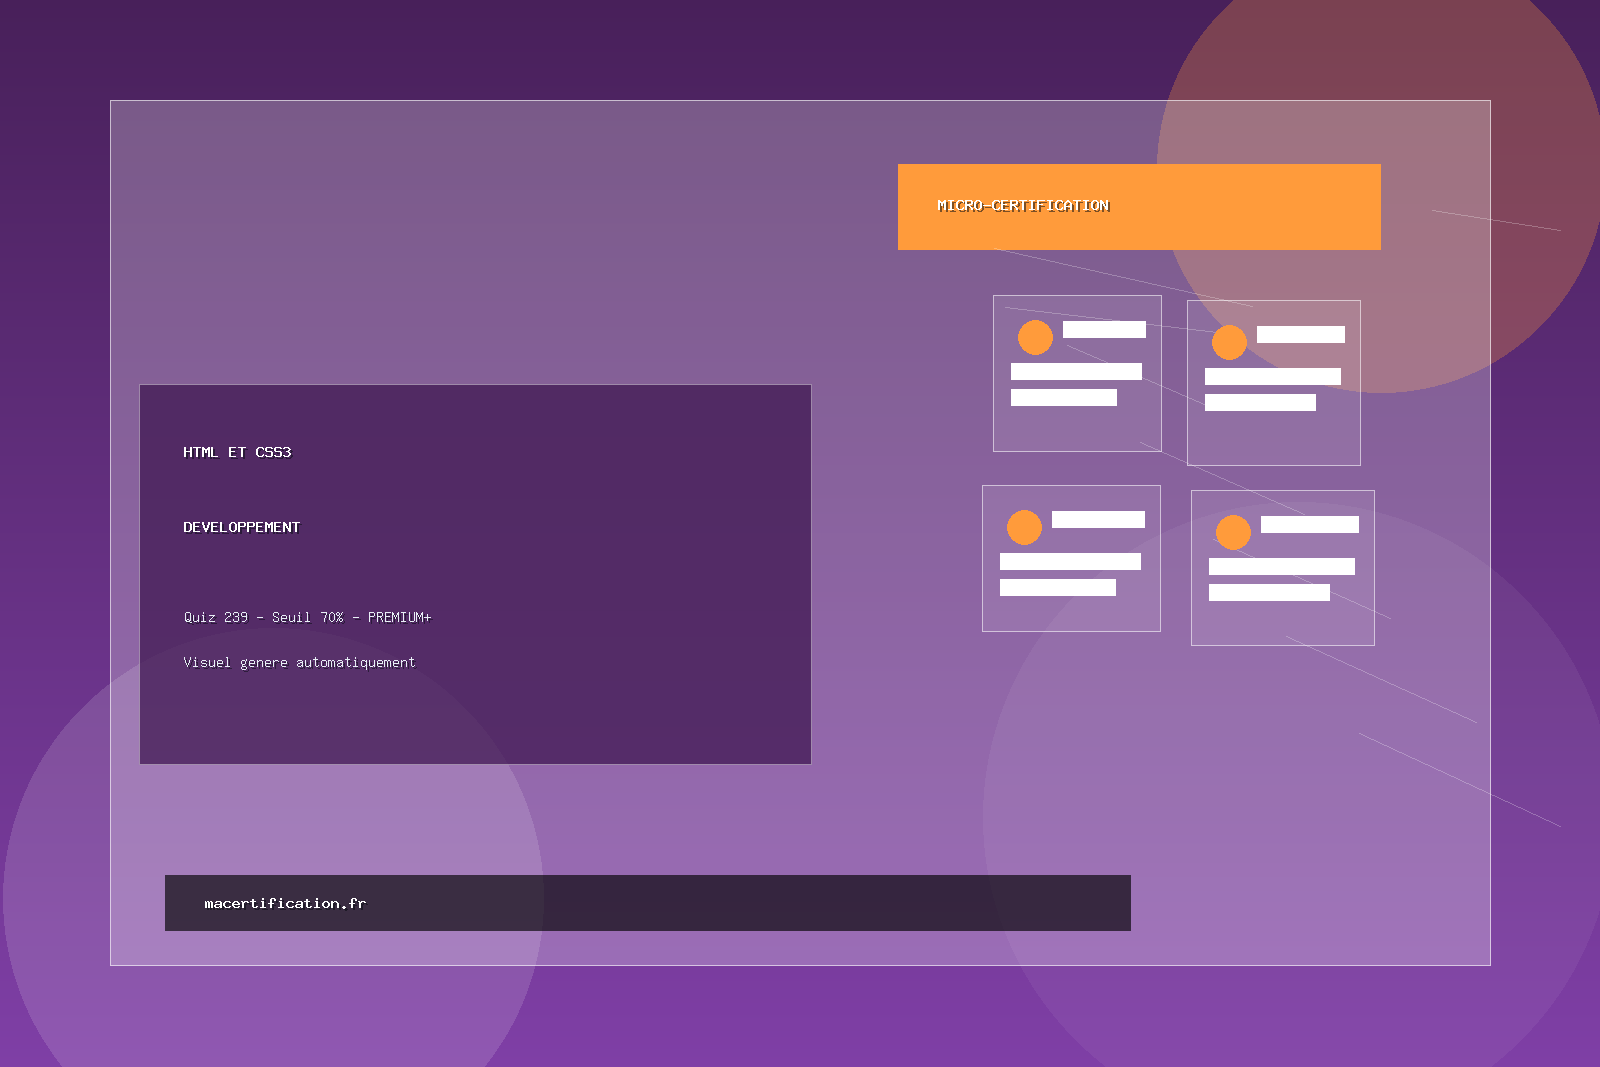Viewport: 1600px width, 1067px height.
Task: Click the orange circle icon on the top-left card
Action: (x=1035, y=337)
